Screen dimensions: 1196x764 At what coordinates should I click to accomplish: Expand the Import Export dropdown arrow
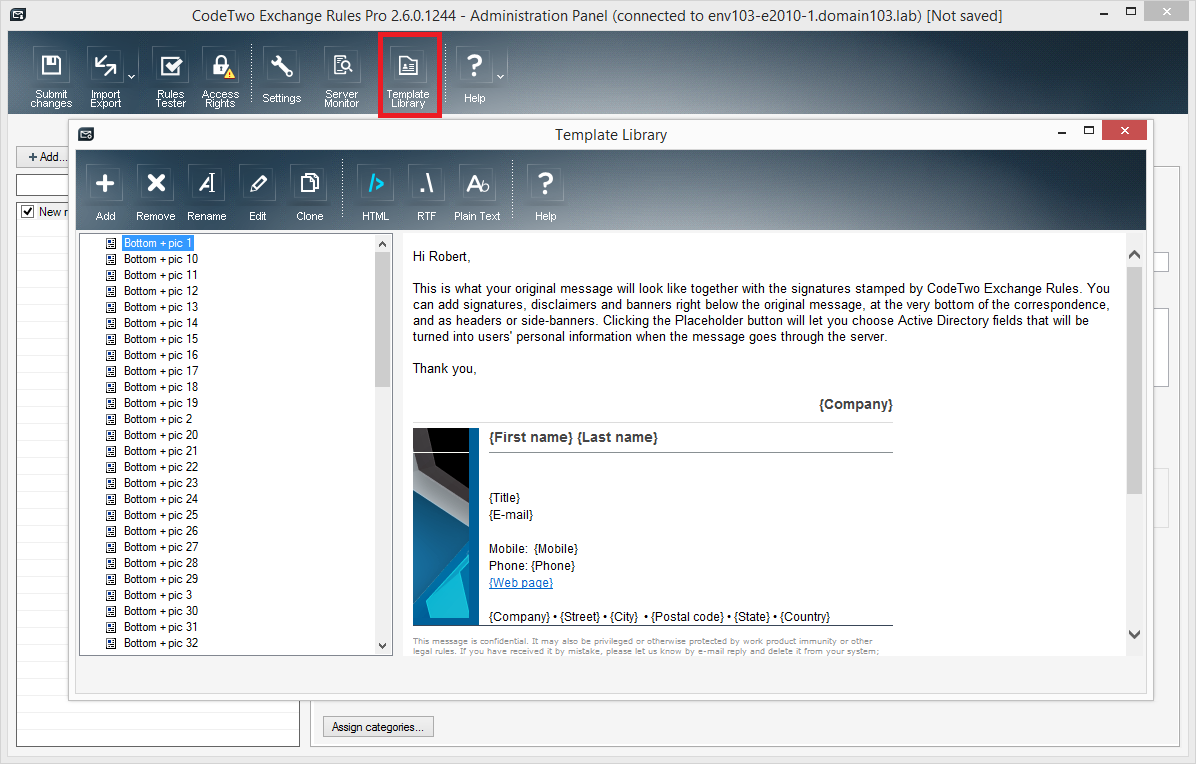coord(131,77)
